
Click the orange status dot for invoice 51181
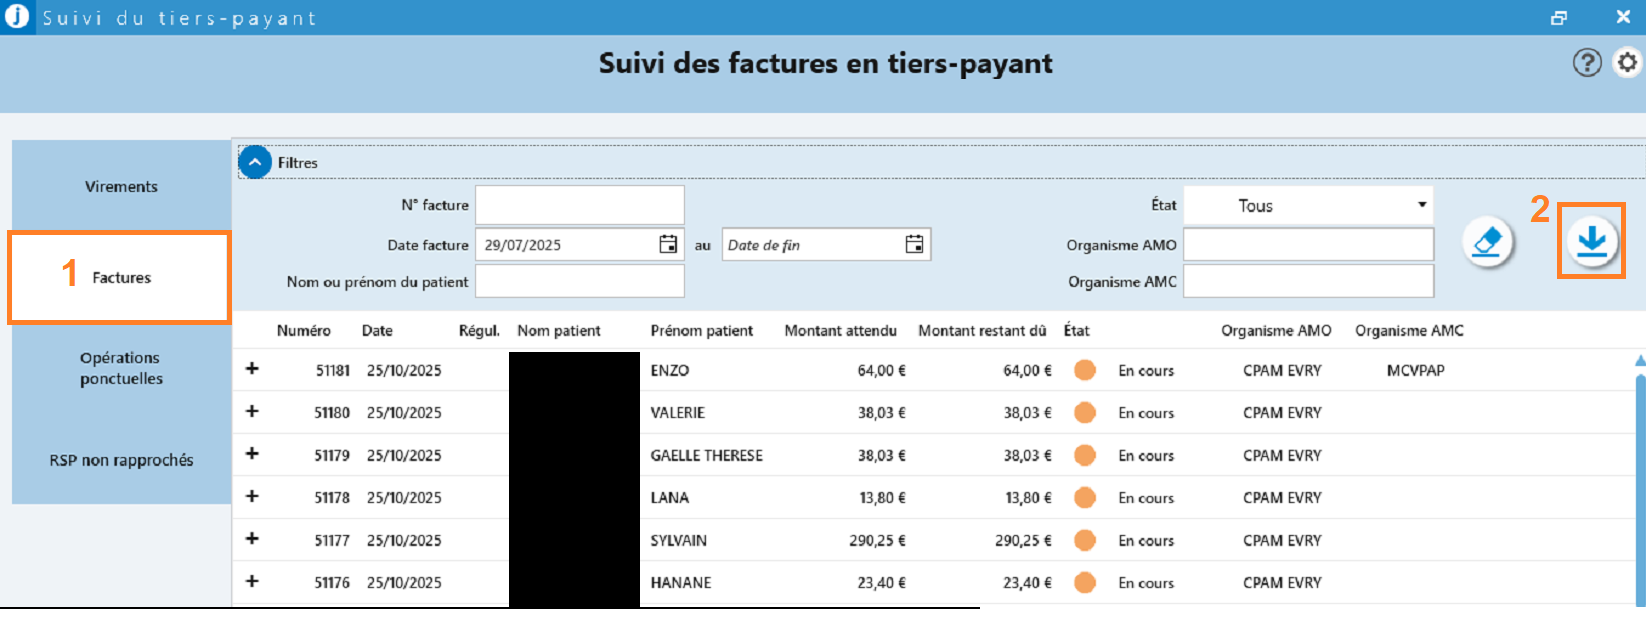point(1085,370)
